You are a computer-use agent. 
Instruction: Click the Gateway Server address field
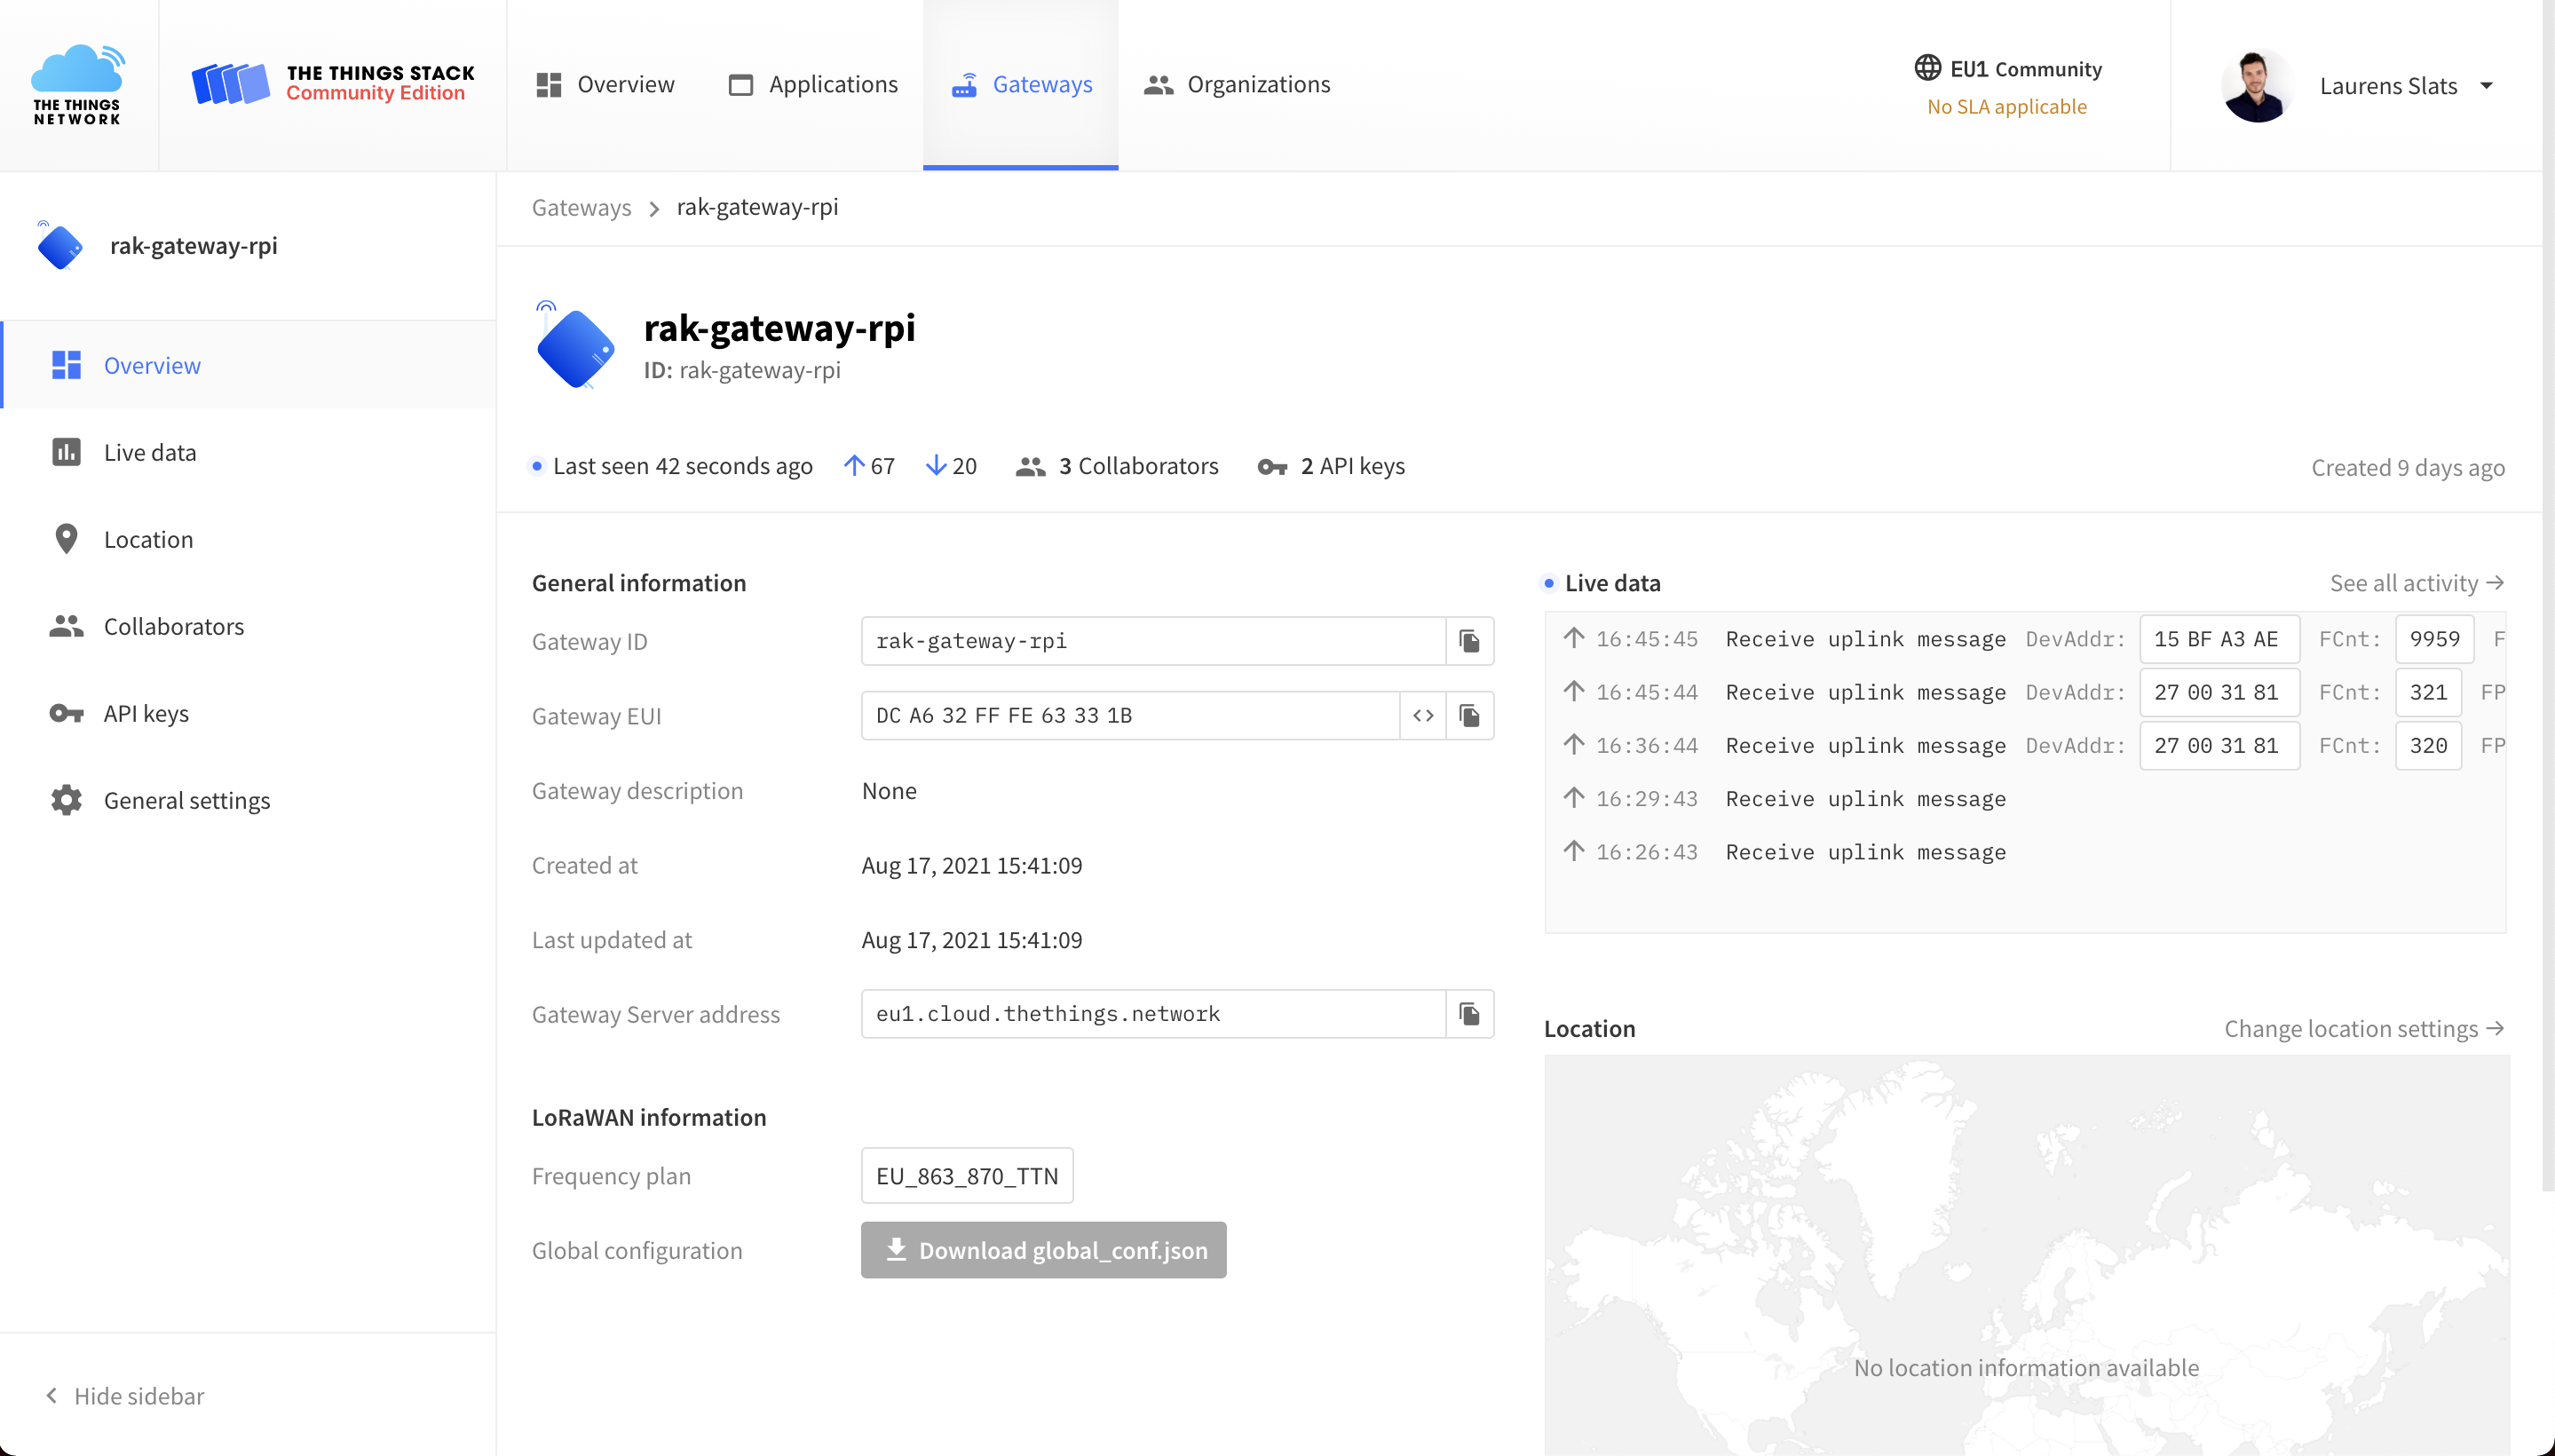[1153, 1014]
